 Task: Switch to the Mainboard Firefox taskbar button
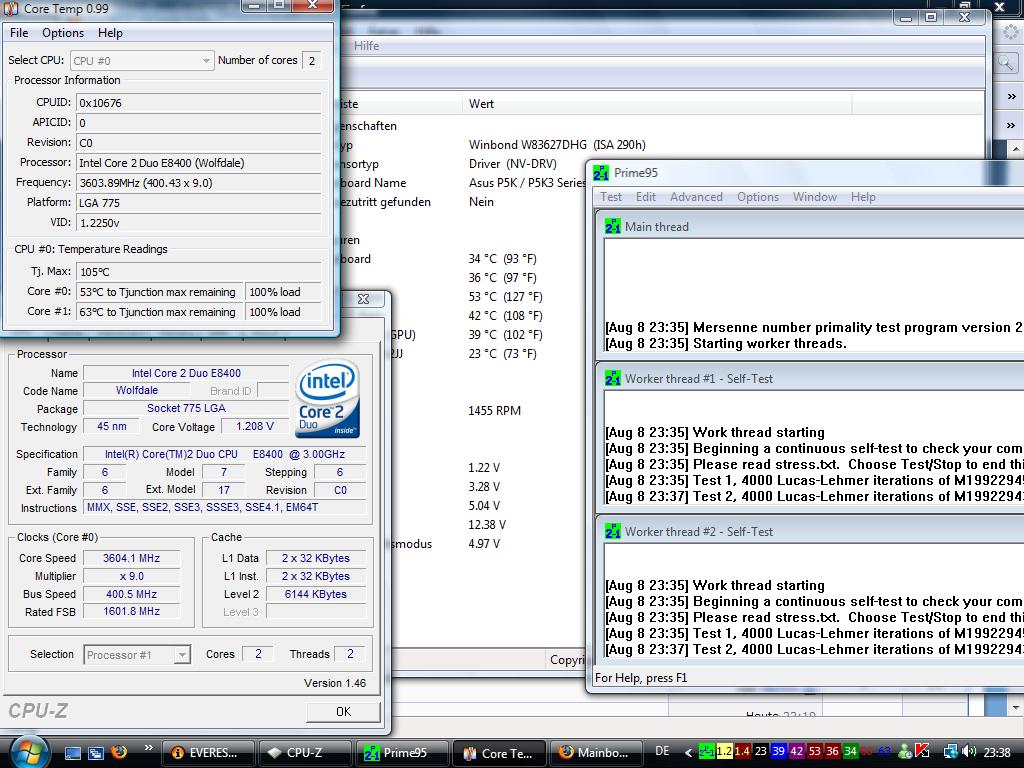(x=595, y=753)
